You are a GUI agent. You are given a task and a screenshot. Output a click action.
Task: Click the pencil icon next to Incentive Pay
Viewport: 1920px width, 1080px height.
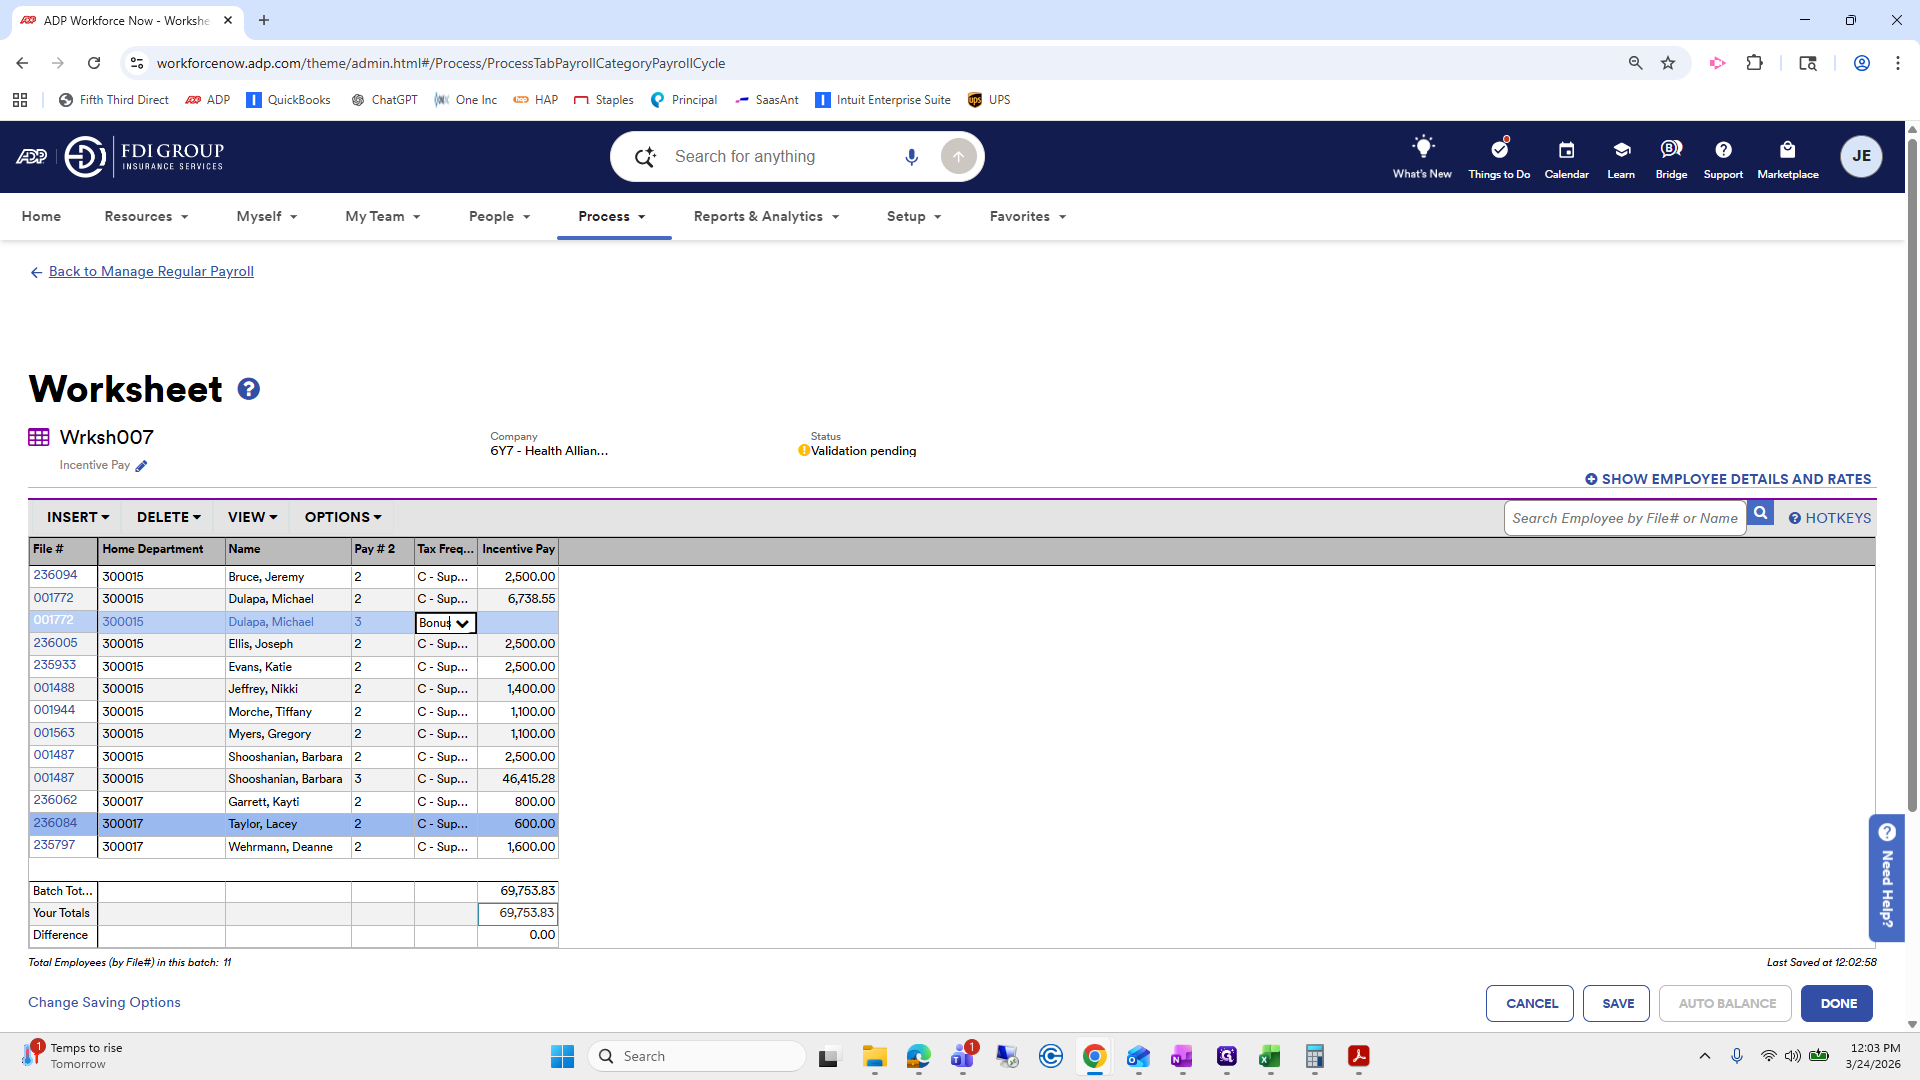click(x=141, y=466)
